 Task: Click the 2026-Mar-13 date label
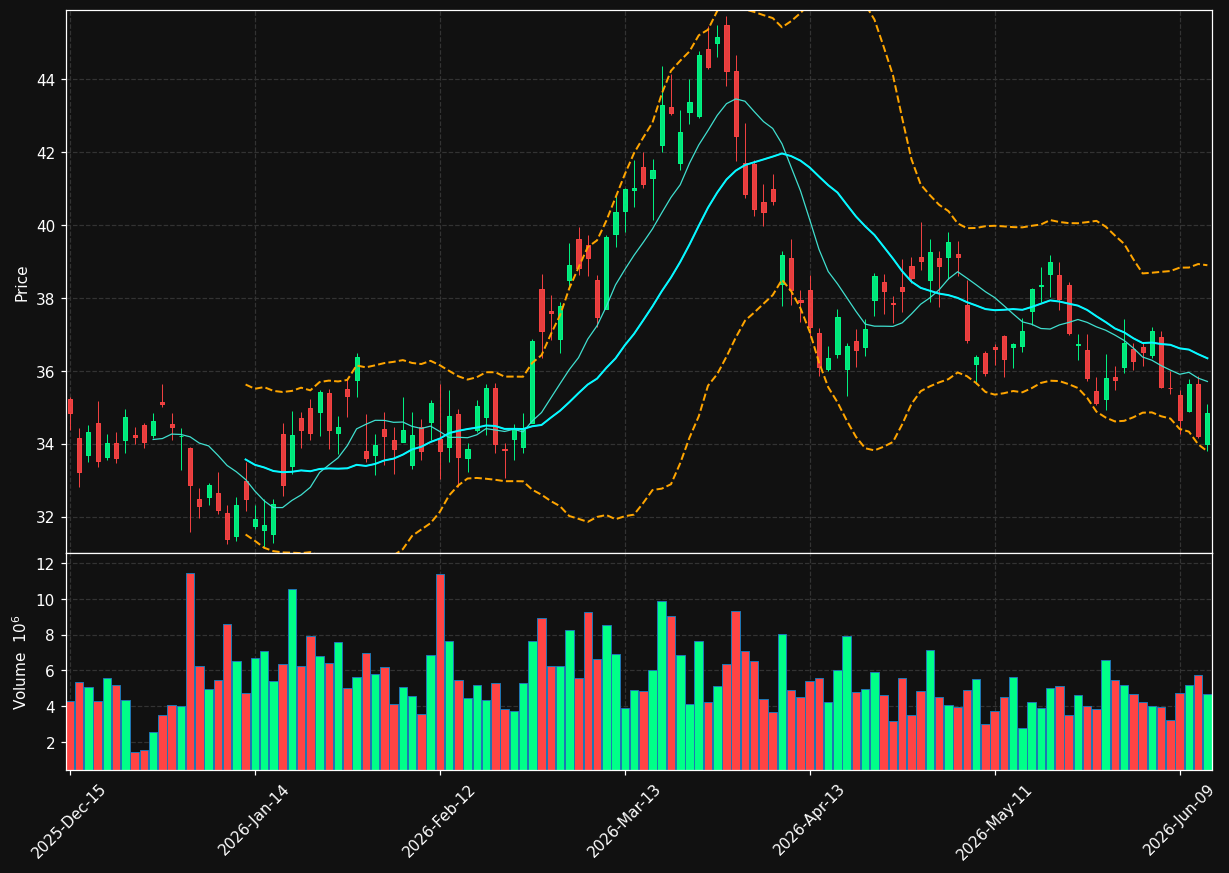(x=623, y=821)
